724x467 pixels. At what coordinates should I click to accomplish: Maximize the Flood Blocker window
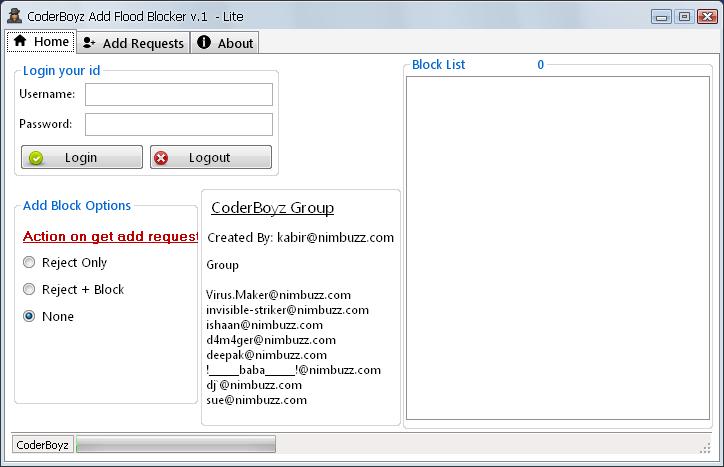pos(684,16)
